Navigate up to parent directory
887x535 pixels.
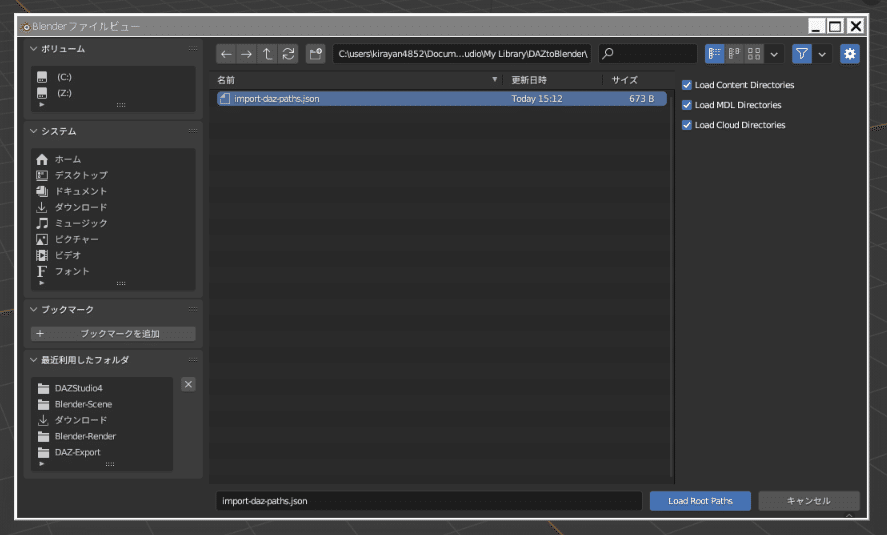[267, 54]
